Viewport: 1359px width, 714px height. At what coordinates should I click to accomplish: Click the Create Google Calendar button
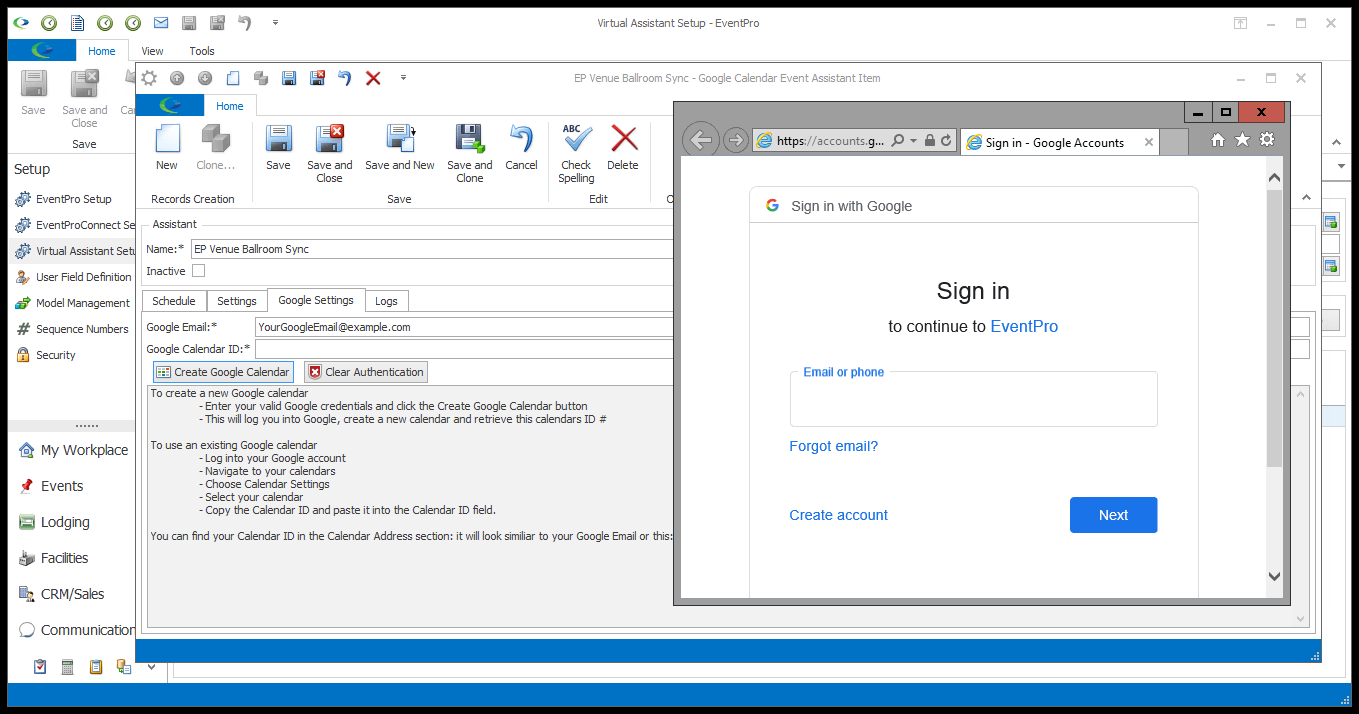(224, 372)
